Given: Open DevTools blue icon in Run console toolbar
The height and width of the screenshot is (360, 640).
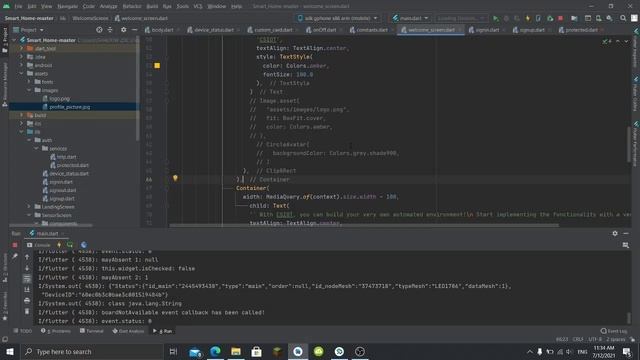Looking at the screenshot, I should [x=84, y=245].
